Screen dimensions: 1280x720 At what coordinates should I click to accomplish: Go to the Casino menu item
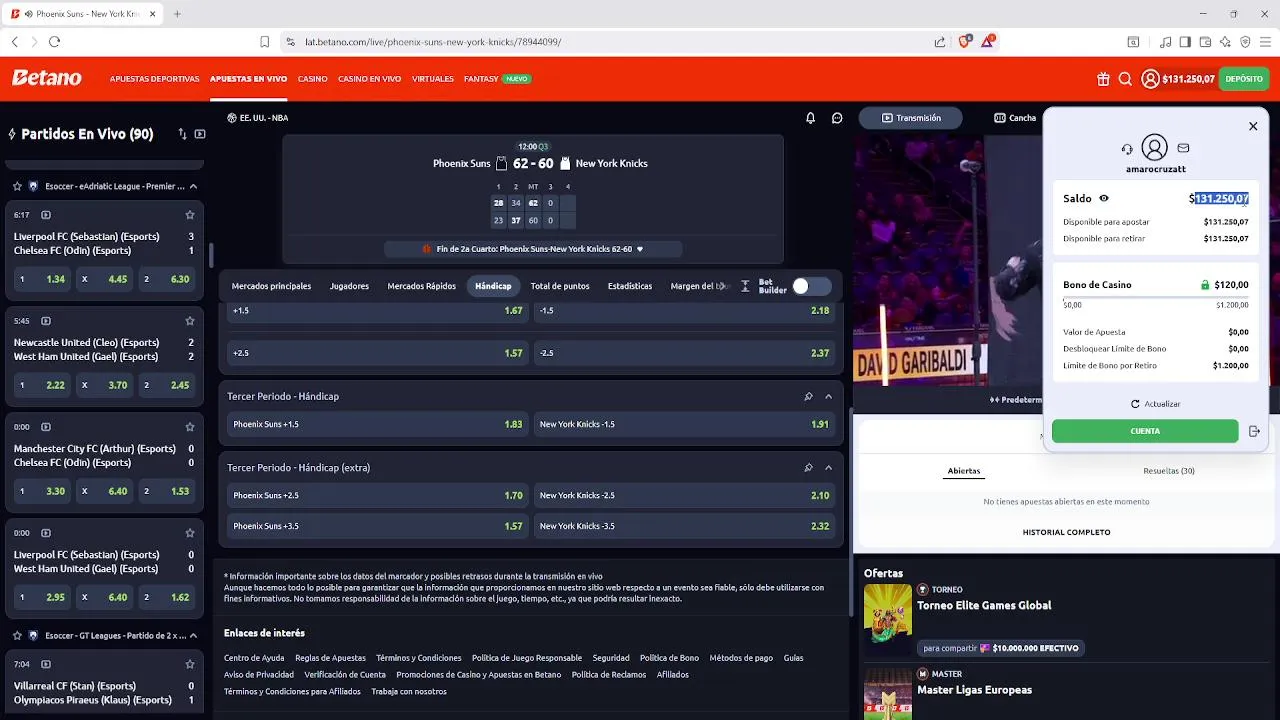click(x=312, y=79)
